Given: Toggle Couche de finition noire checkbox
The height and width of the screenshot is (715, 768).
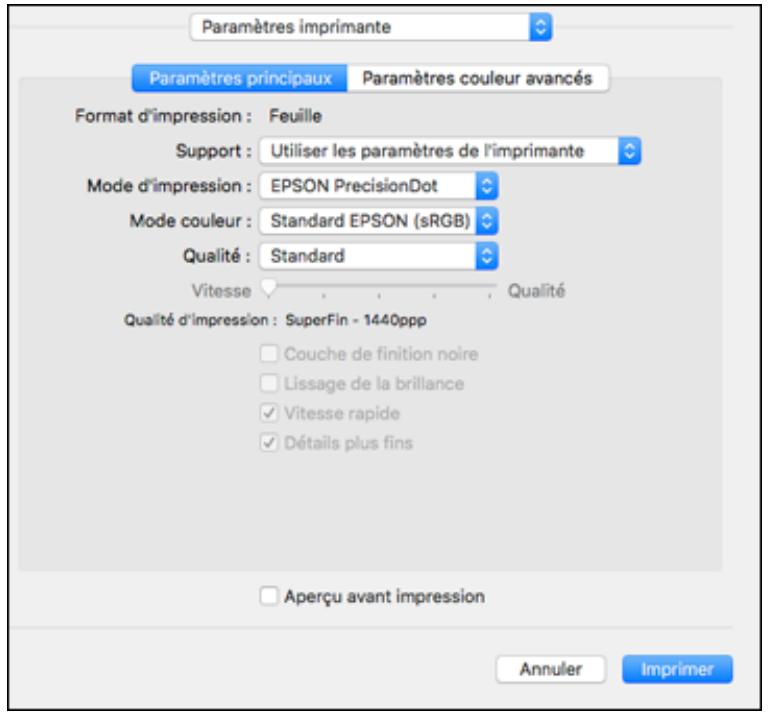Looking at the screenshot, I should click(x=267, y=352).
